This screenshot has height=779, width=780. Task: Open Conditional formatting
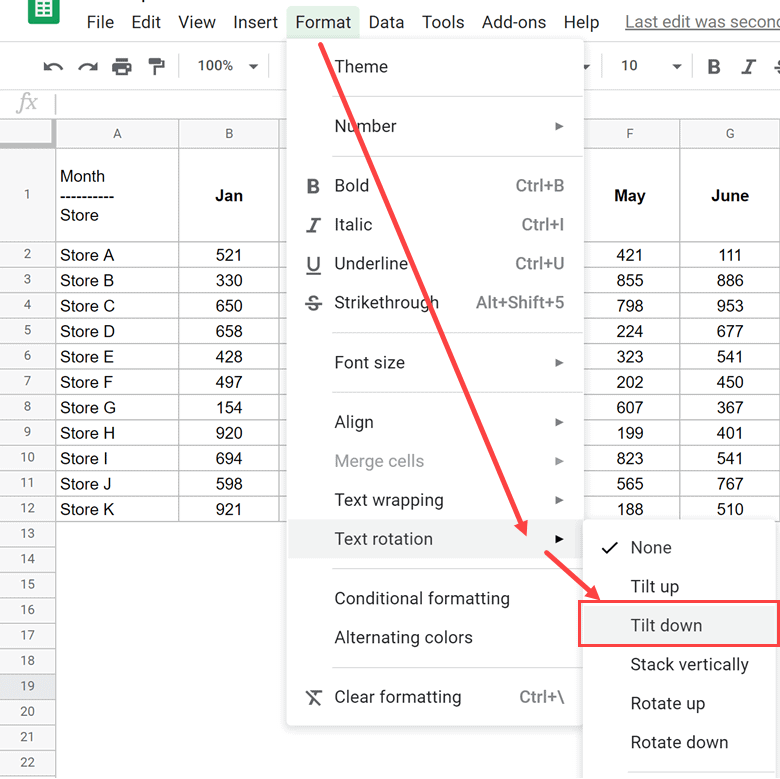pyautogui.click(x=435, y=598)
